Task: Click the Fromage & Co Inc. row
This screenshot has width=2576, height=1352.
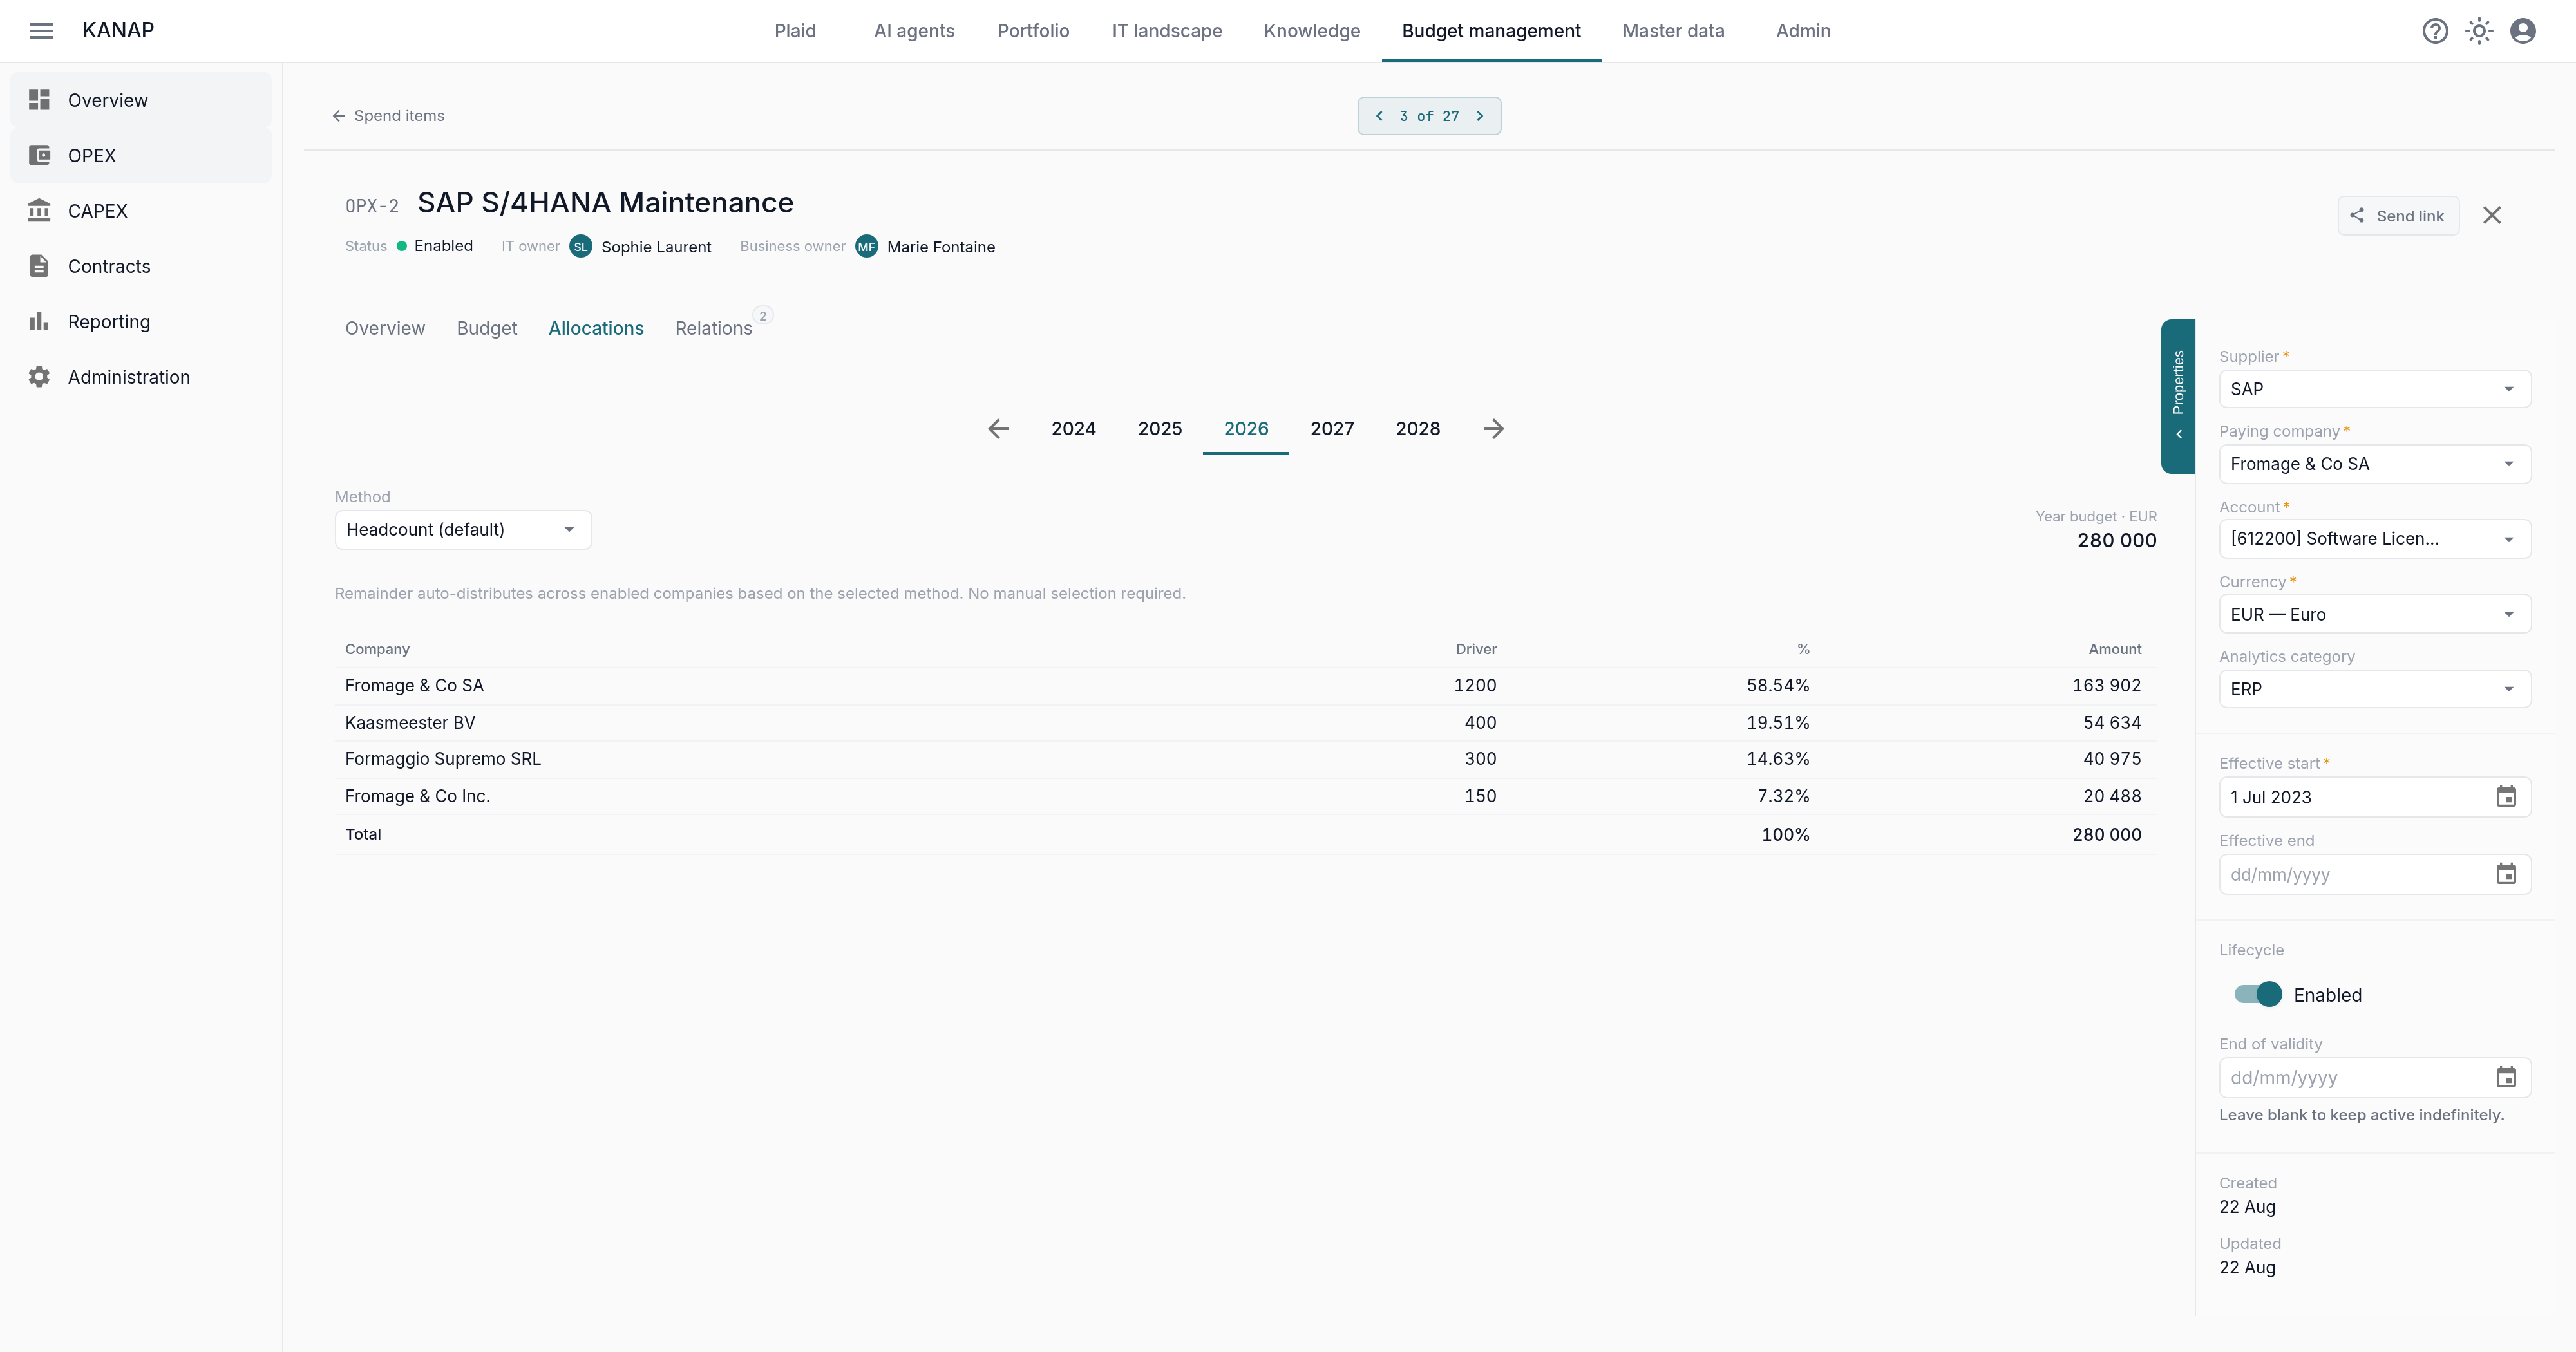Action: 1245,796
